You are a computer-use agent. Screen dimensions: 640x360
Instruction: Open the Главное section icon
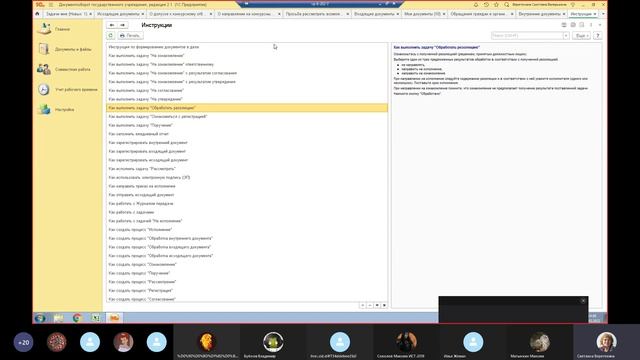click(x=44, y=29)
